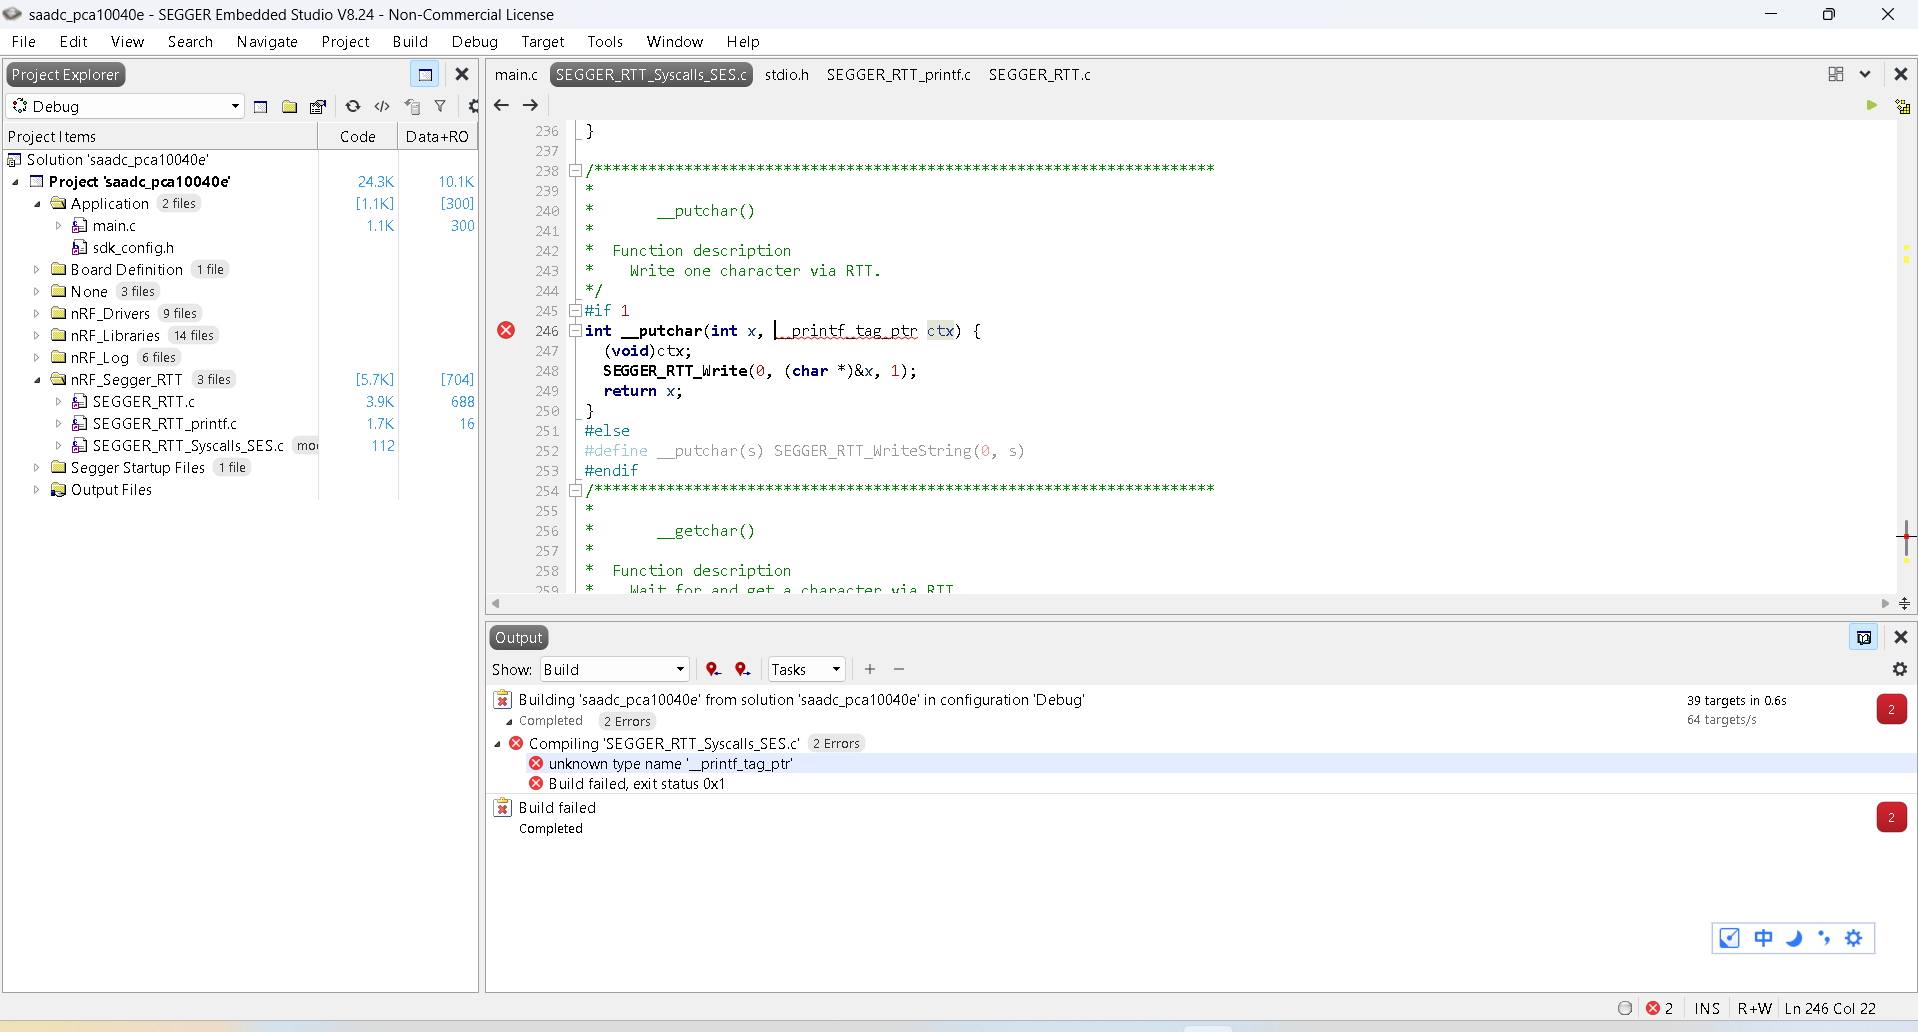The width and height of the screenshot is (1918, 1032).
Task: Click the unknown type name '__printf_tag_ptr' error
Action: [670, 764]
